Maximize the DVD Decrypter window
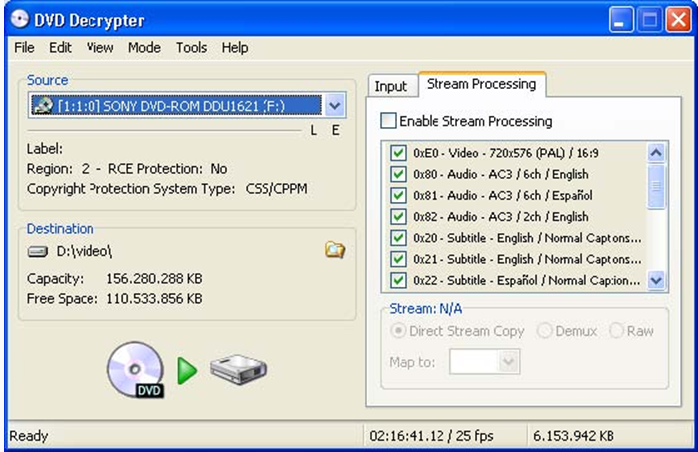Image resolution: width=698 pixels, height=452 pixels. [649, 20]
